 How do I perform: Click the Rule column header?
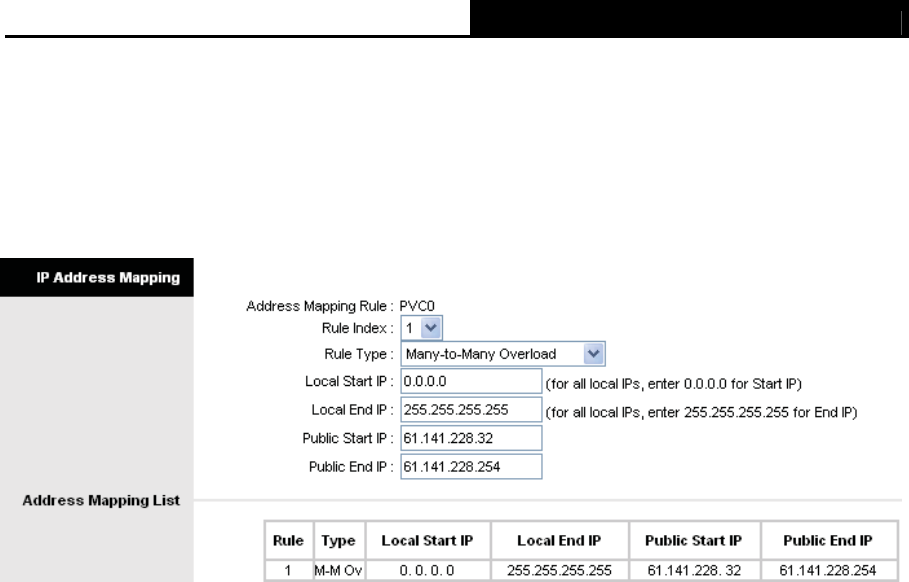click(289, 540)
